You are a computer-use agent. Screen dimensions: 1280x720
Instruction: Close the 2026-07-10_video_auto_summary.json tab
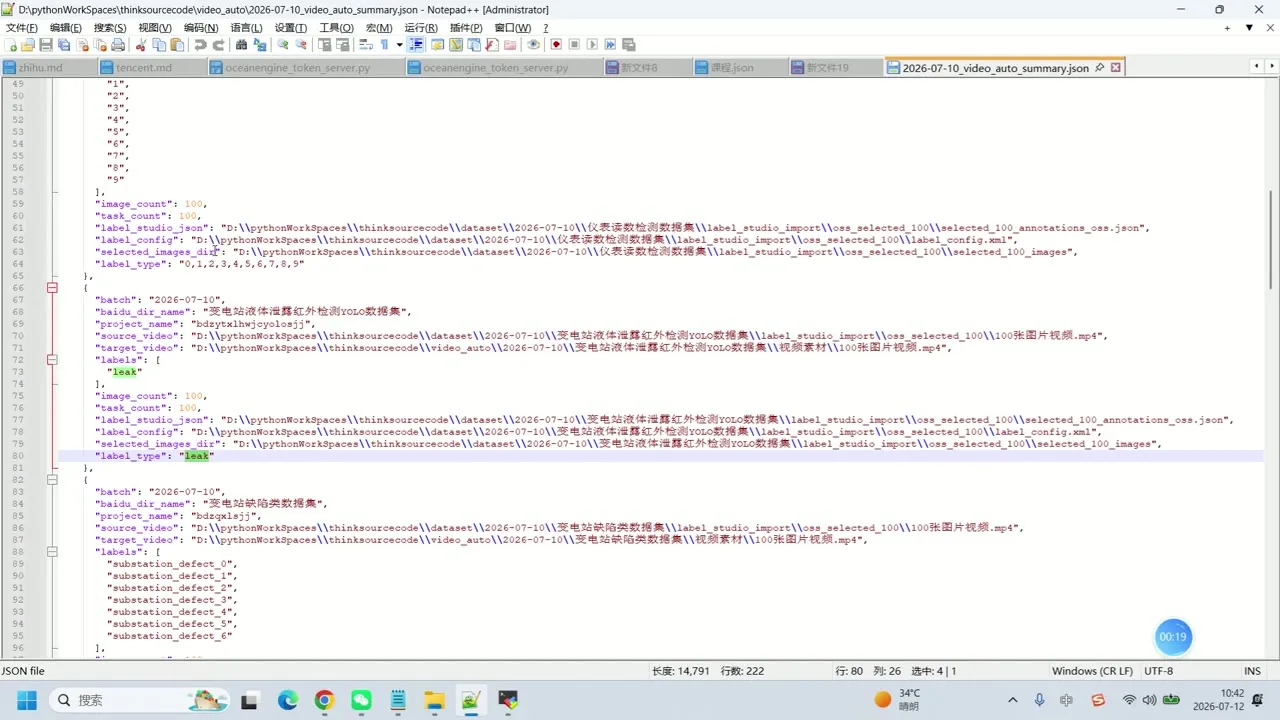pos(1116,68)
